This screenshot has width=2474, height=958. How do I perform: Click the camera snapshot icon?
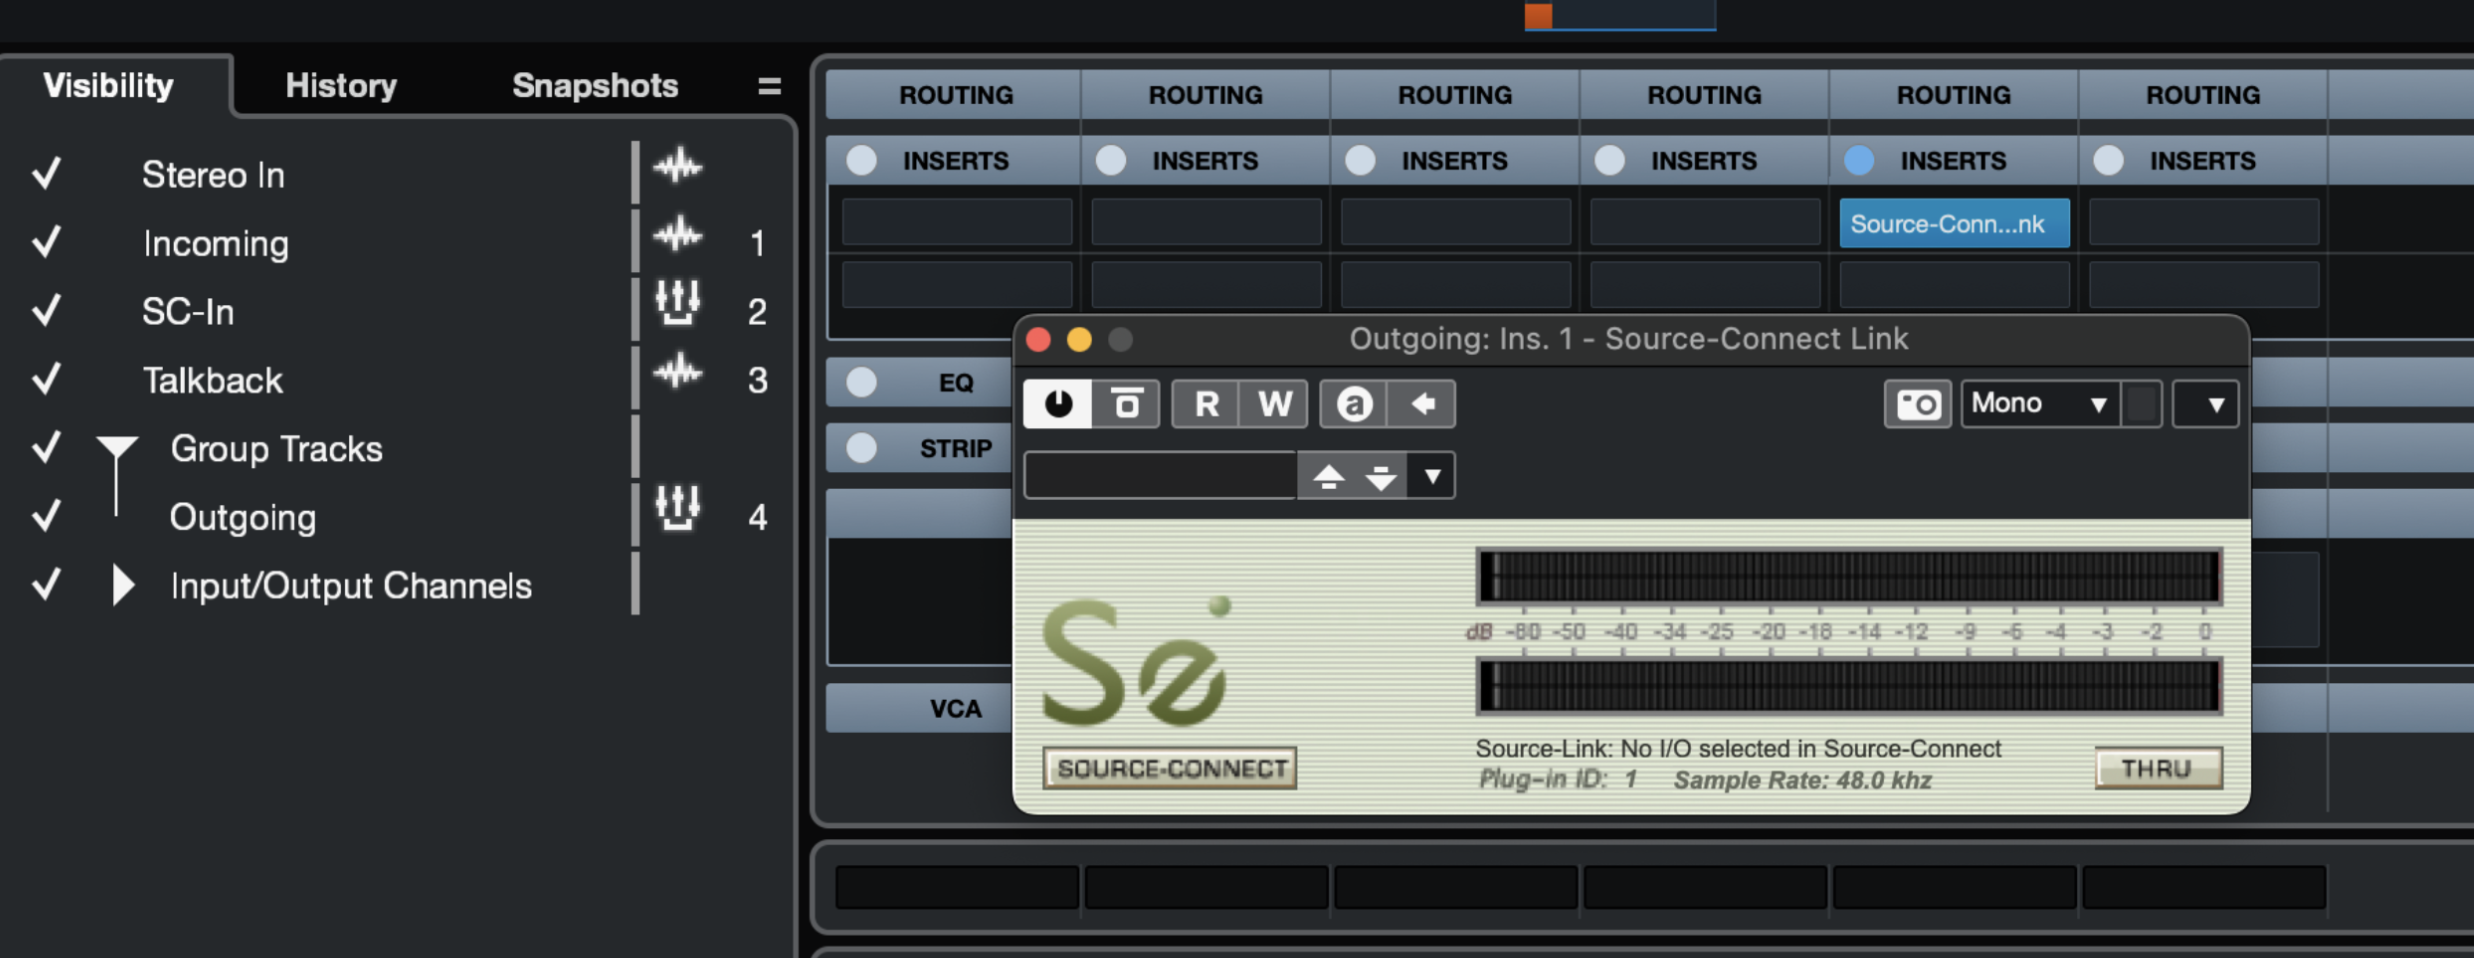[1917, 404]
